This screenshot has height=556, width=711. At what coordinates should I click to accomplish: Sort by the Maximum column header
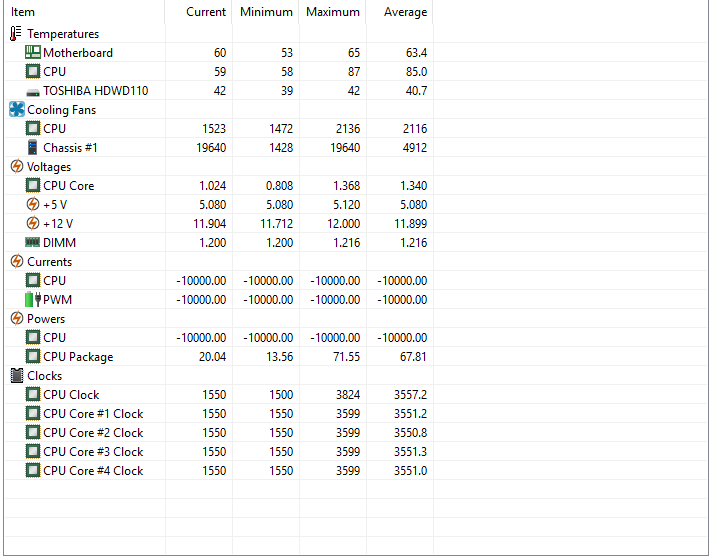tap(333, 12)
